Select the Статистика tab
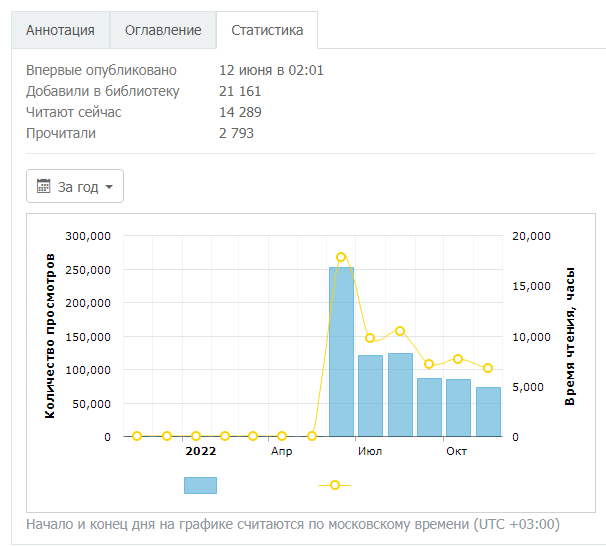 point(267,30)
